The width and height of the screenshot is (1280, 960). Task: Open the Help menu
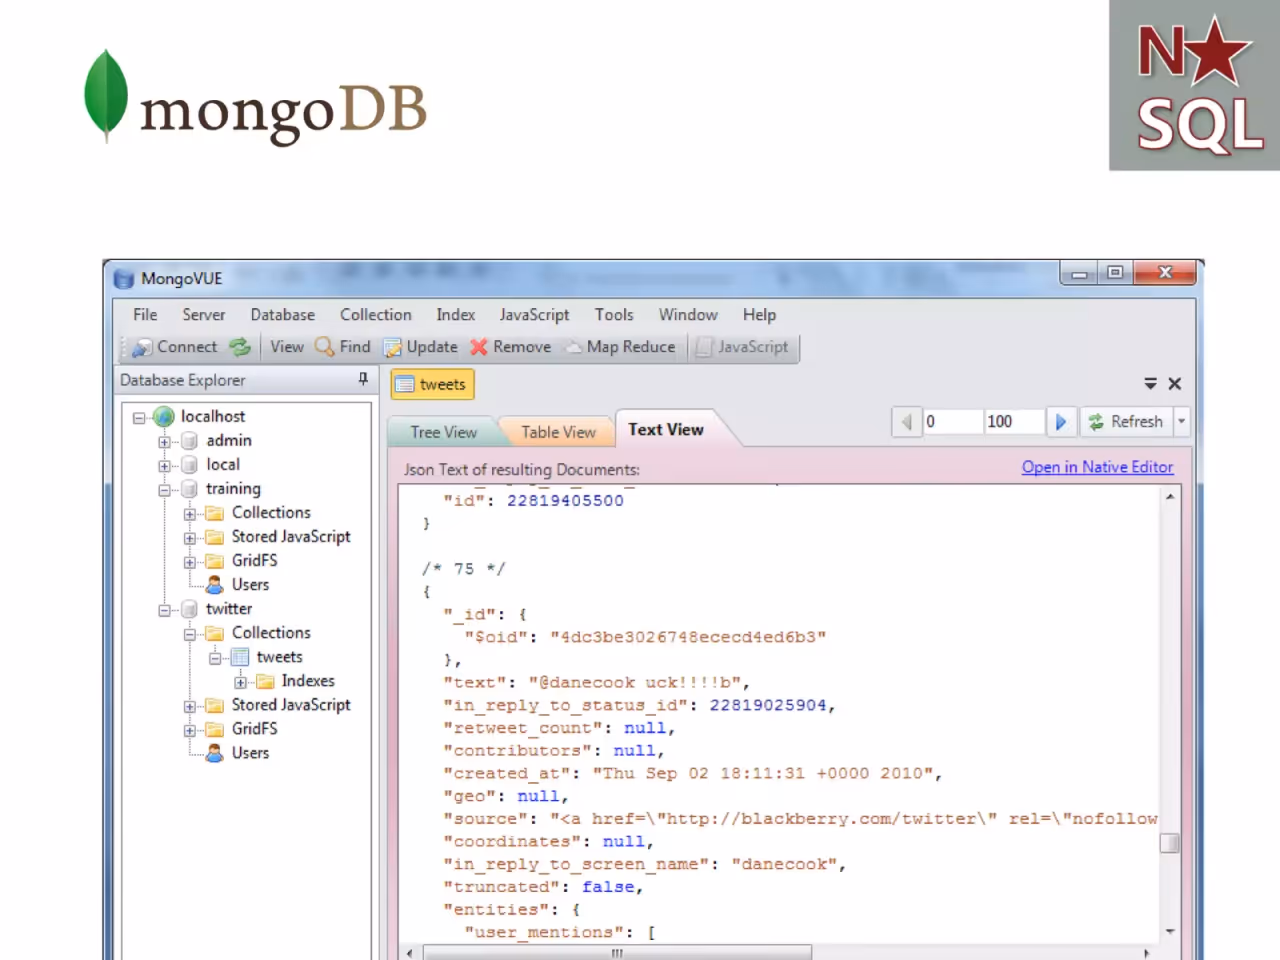[x=759, y=314]
